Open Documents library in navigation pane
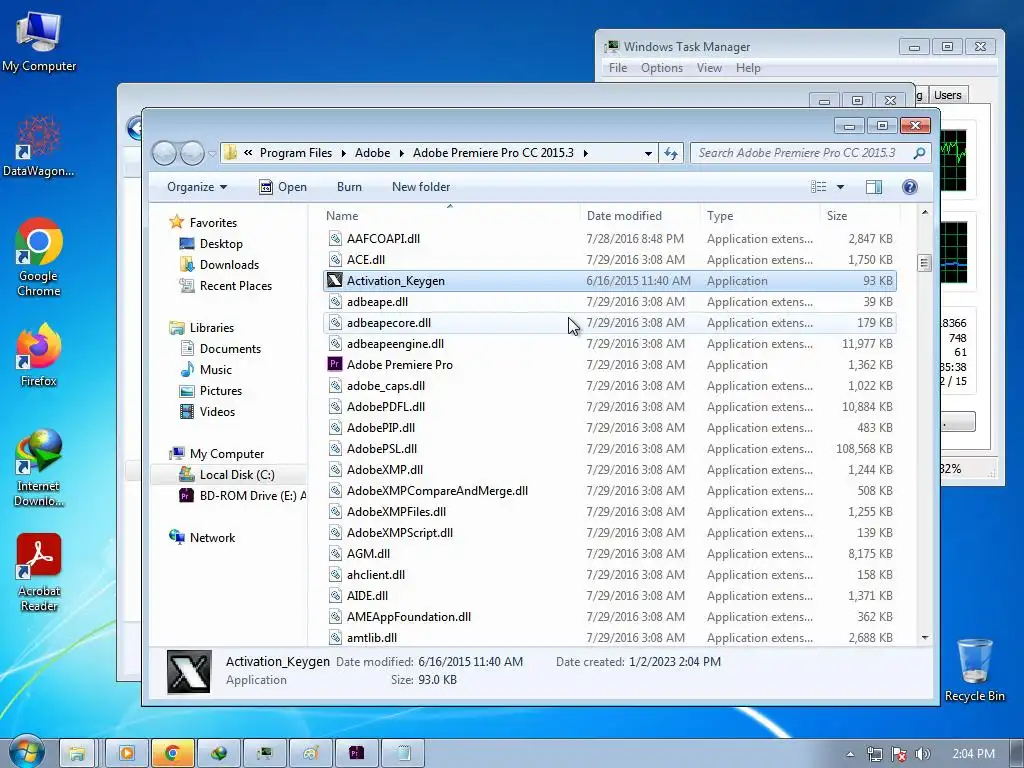 point(220,349)
